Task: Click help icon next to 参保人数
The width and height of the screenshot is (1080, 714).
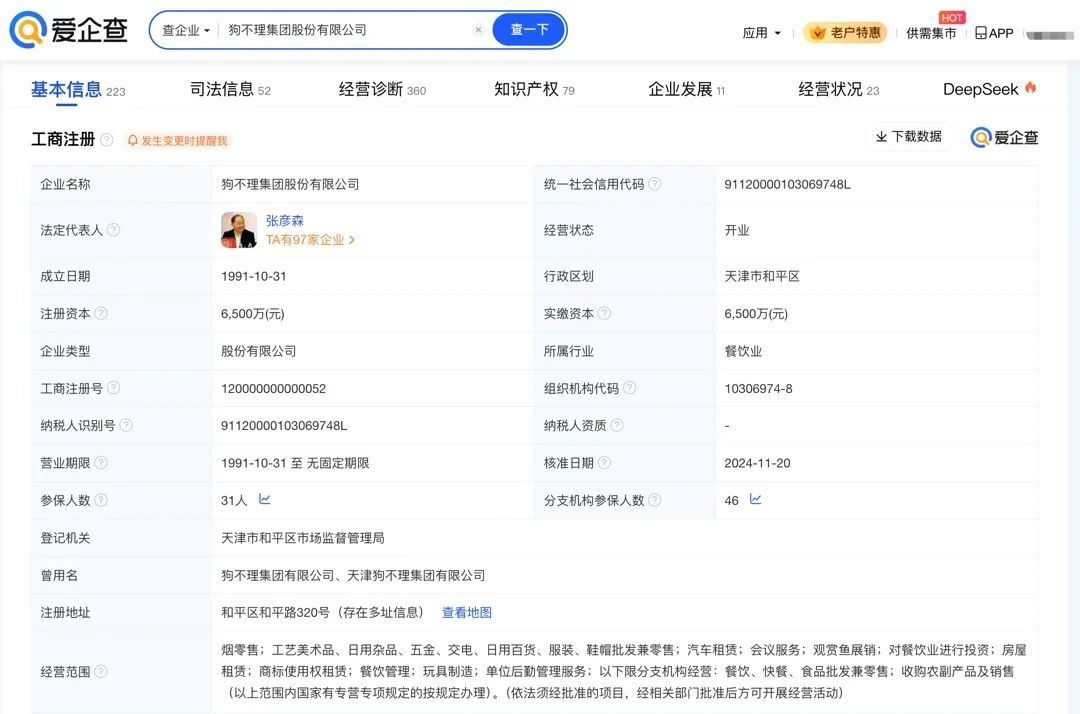Action: click(101, 500)
